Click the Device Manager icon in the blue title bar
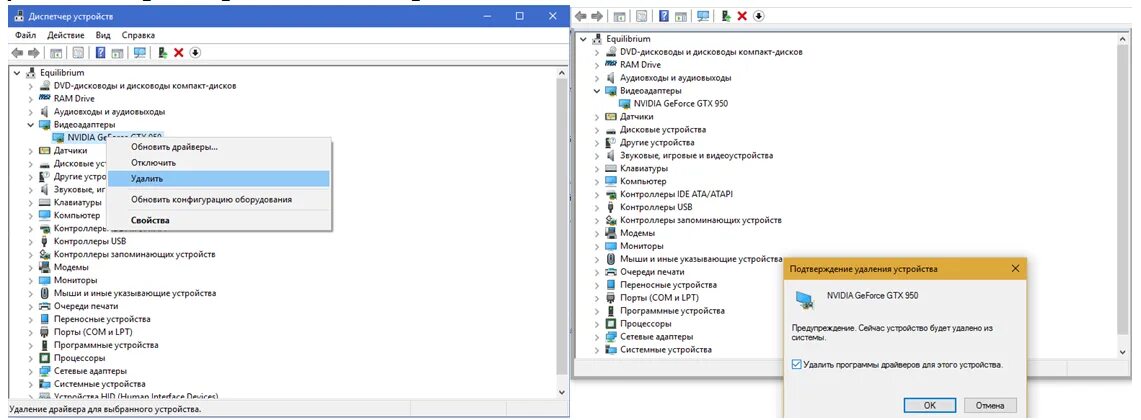Image resolution: width=1141 pixels, height=420 pixels. (x=20, y=16)
